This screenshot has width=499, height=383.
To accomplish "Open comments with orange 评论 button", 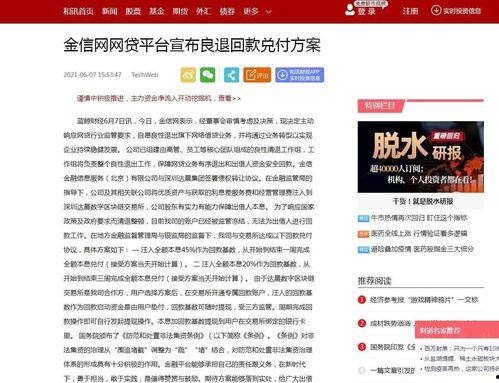I will pos(257,75).
